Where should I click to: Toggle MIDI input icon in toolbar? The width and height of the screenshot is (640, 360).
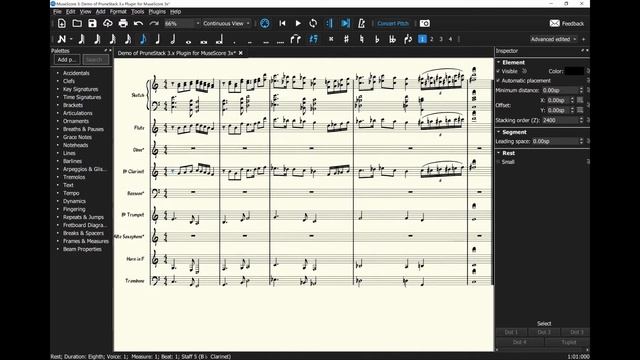tap(264, 23)
